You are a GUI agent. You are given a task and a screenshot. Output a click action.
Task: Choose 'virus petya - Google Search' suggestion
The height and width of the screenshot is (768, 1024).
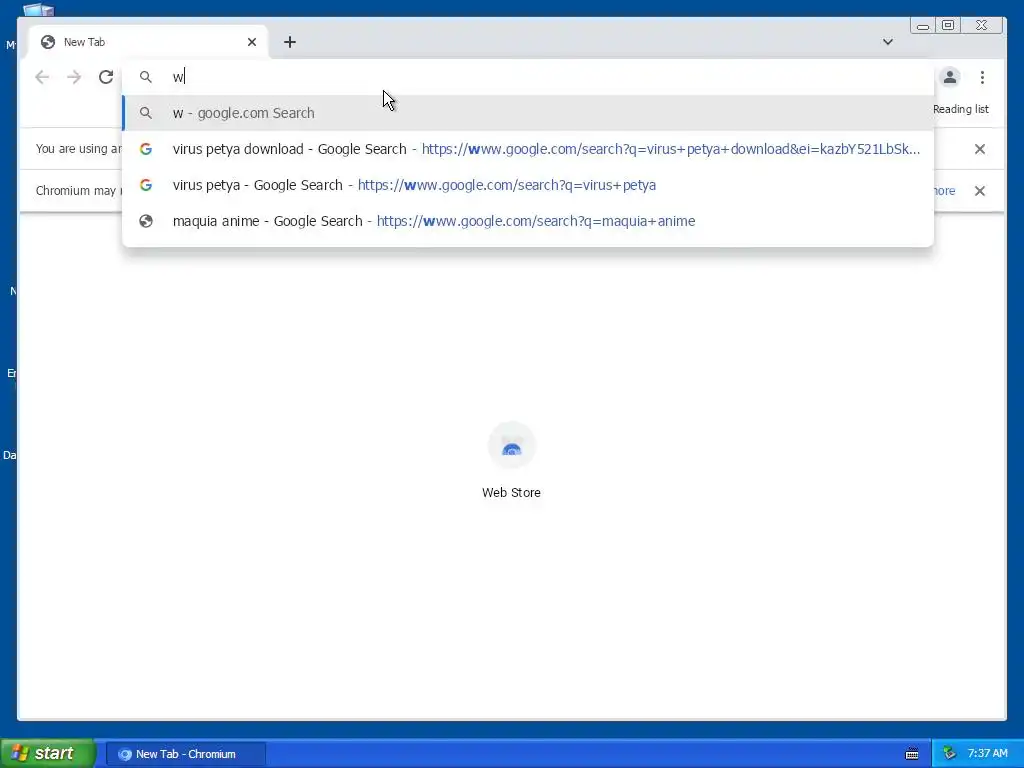pos(528,185)
